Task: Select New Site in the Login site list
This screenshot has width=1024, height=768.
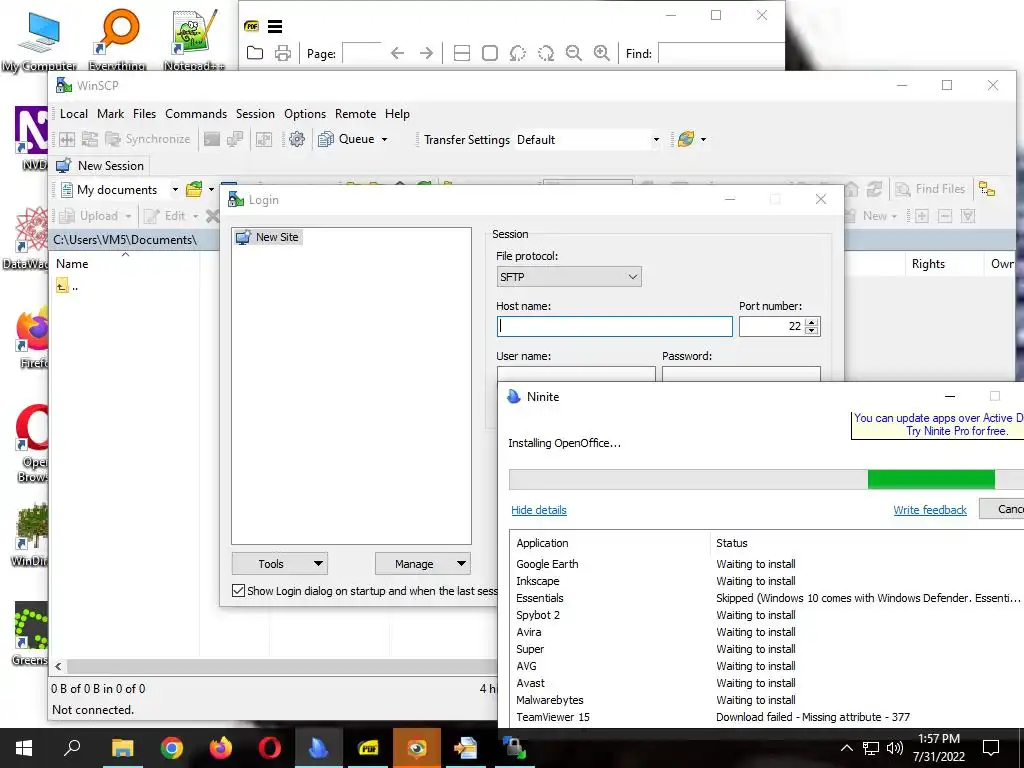Action: (268, 237)
